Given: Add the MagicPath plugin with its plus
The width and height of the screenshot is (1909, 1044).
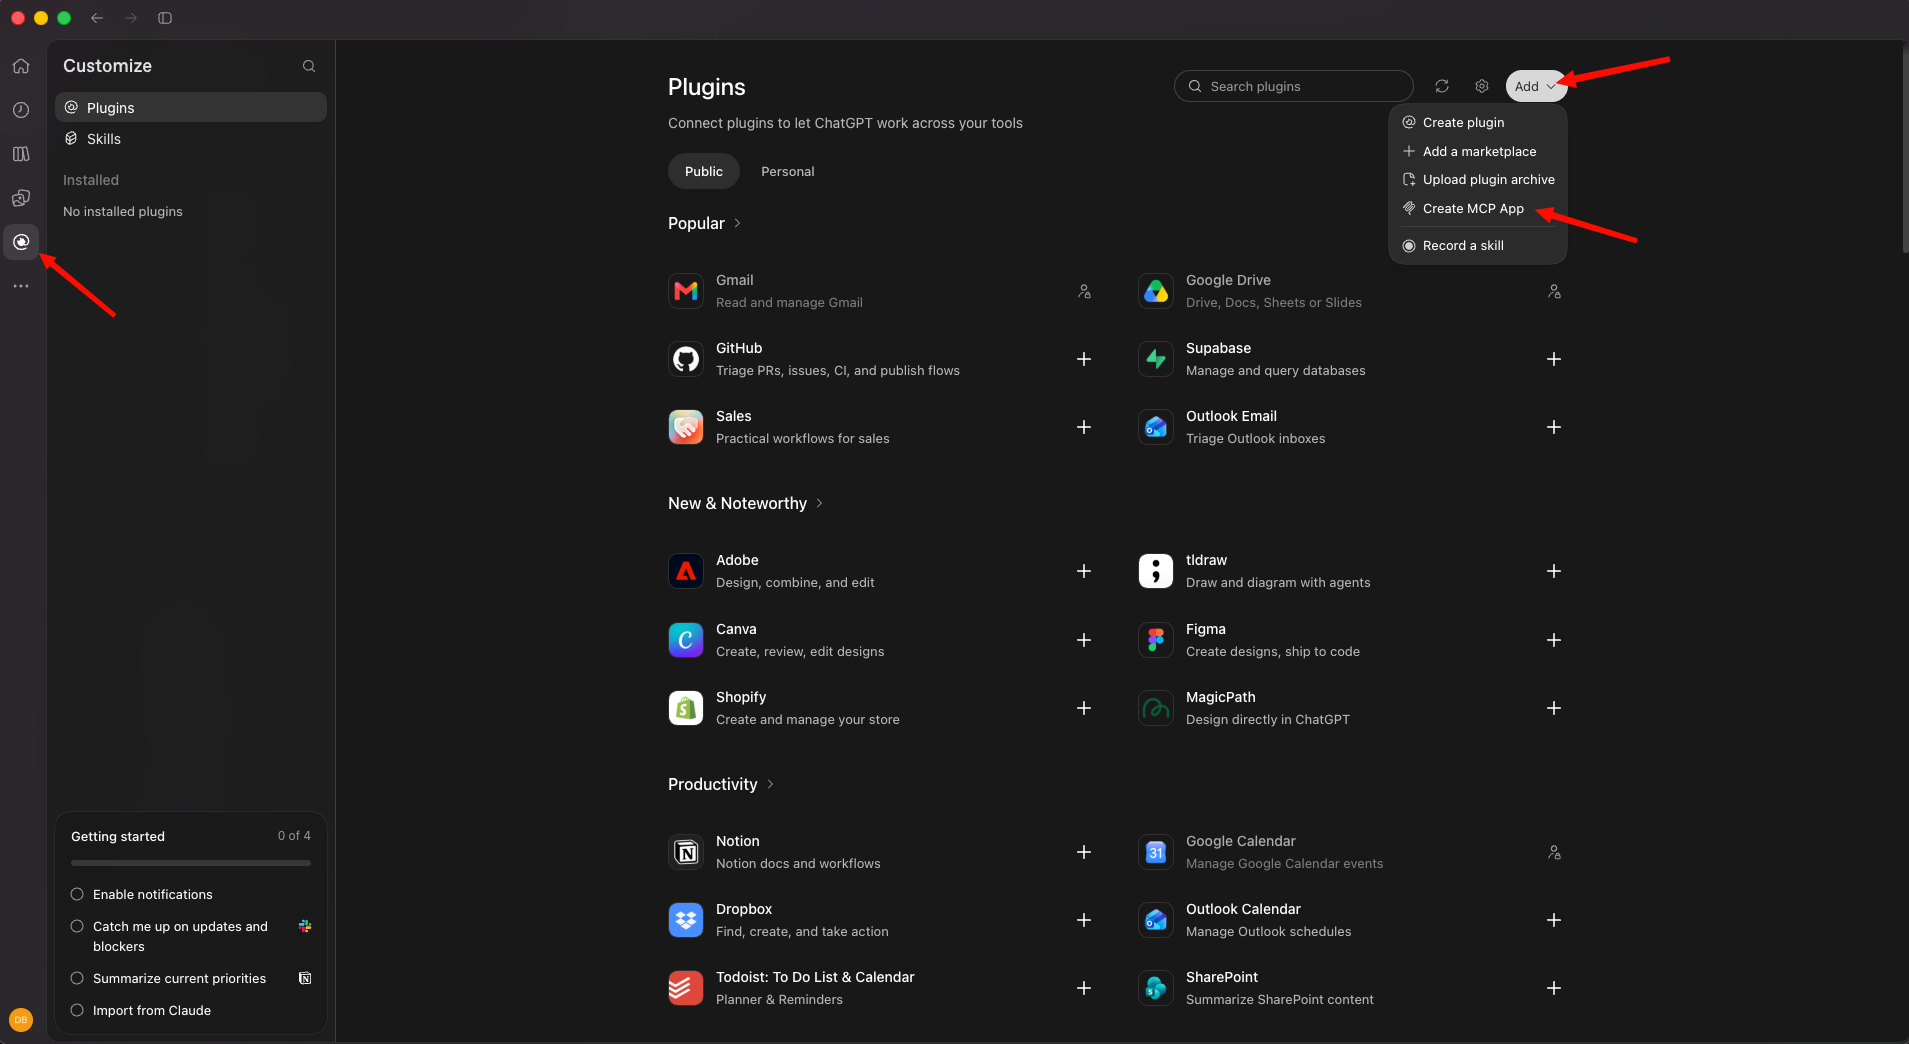Looking at the screenshot, I should tap(1554, 708).
